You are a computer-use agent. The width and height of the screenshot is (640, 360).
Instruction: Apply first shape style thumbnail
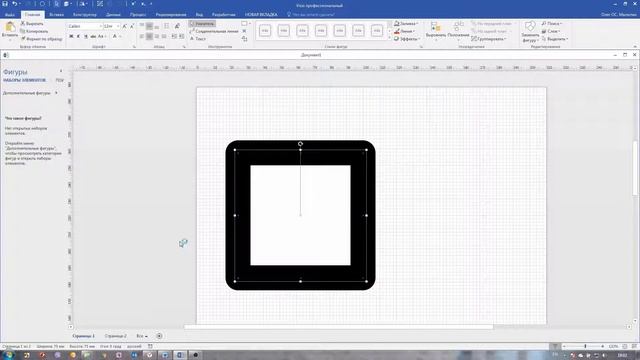point(265,31)
